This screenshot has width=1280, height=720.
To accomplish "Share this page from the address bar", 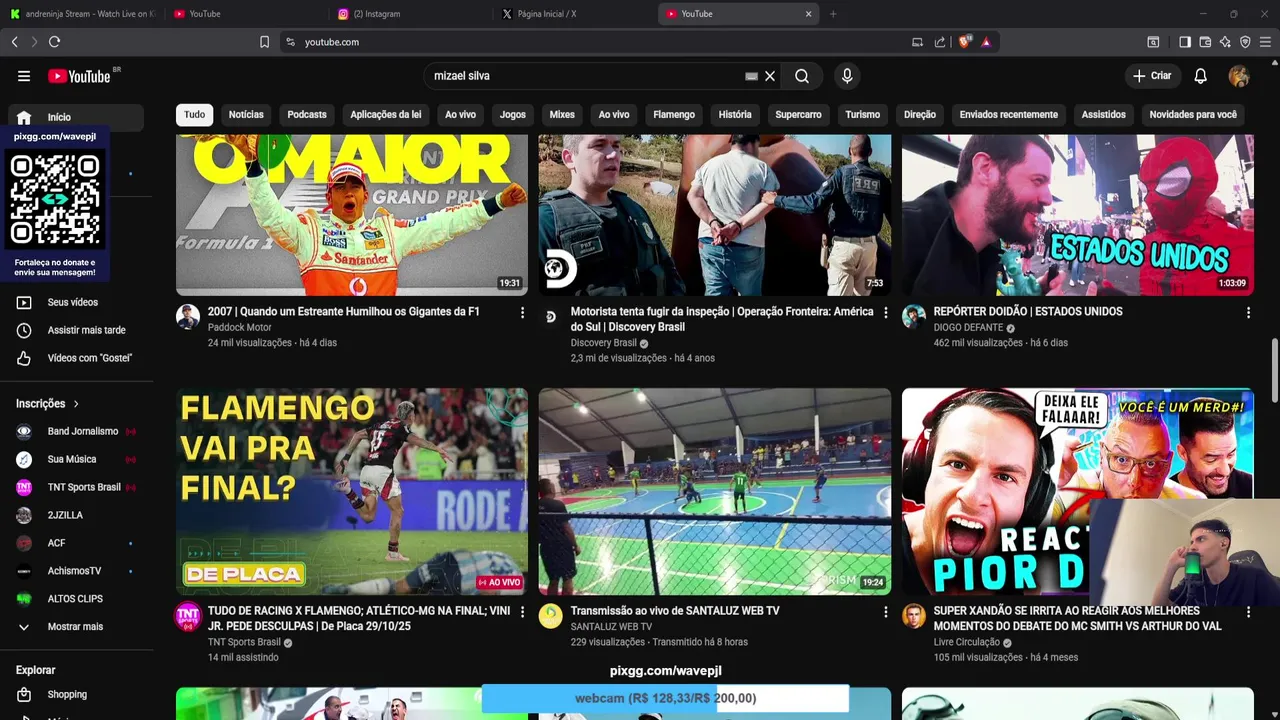I will [940, 42].
